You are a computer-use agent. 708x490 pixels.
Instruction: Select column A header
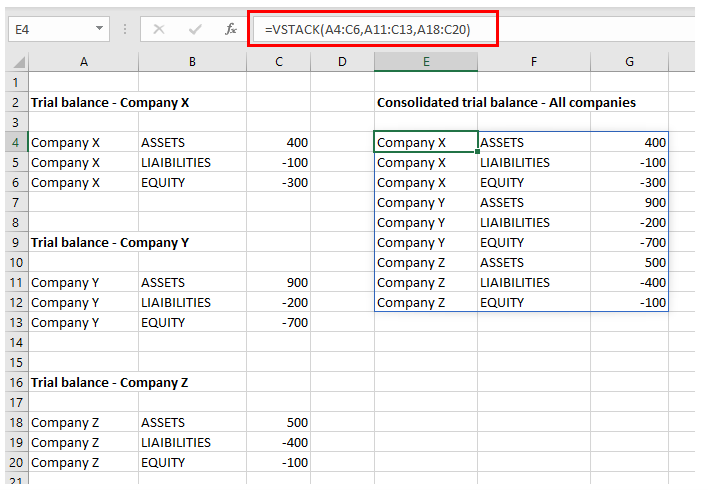click(x=84, y=62)
